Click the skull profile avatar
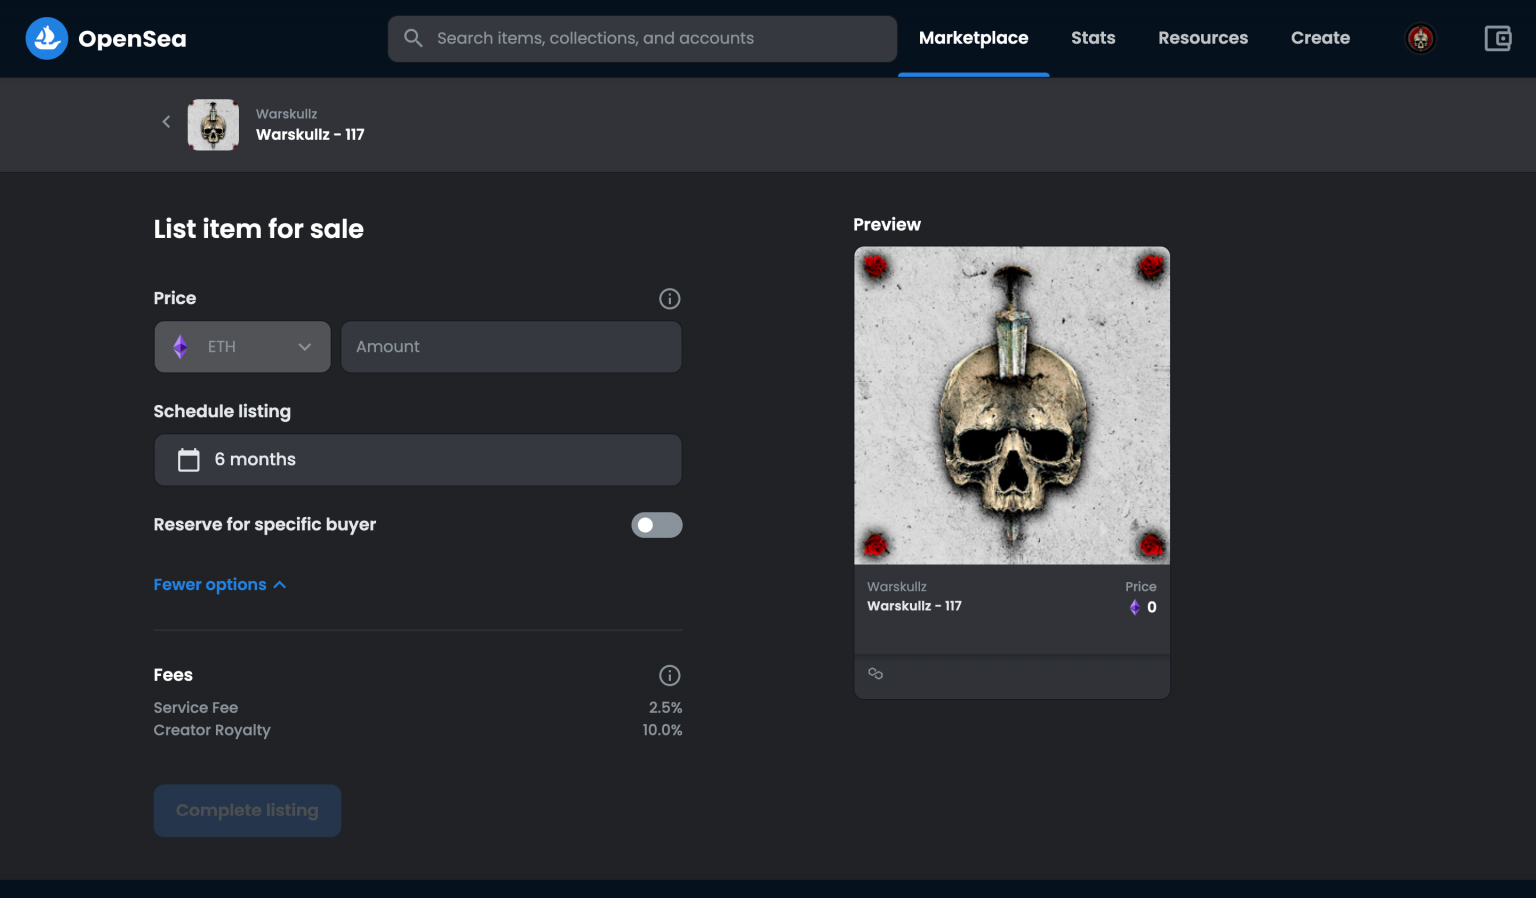The image size is (1536, 898). (x=1419, y=38)
